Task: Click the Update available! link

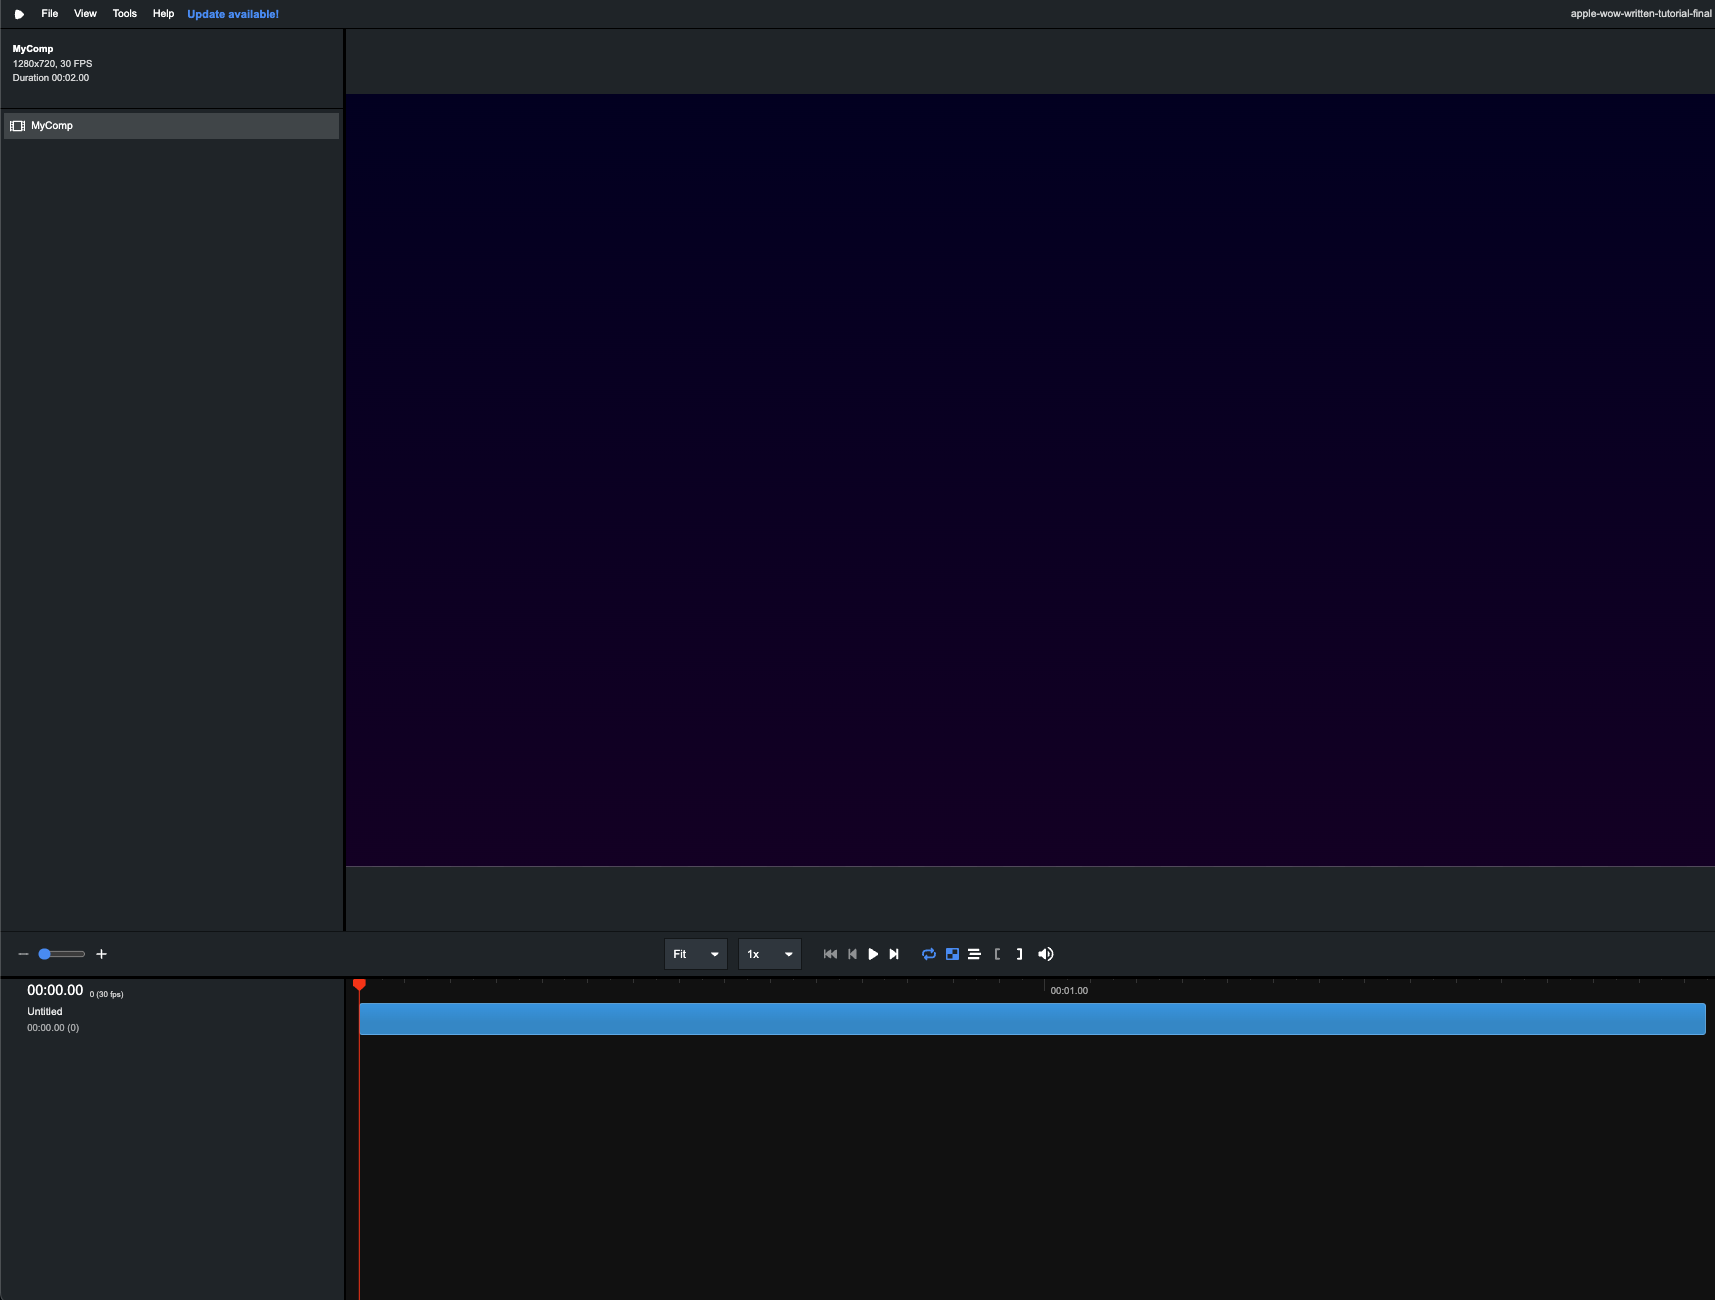Action: [233, 14]
